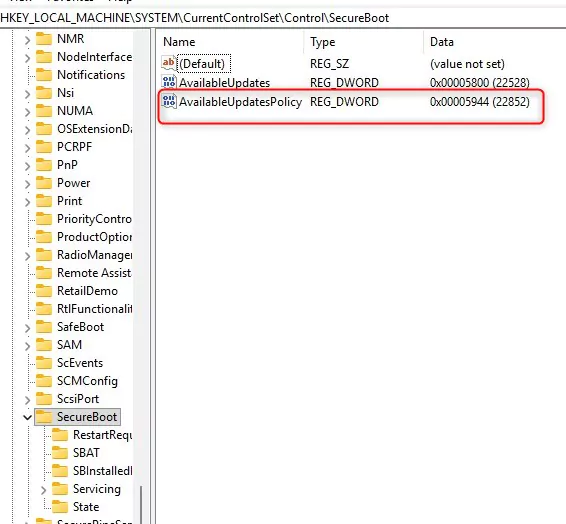566x524 pixels.
Task: Click the NMR folder icon
Action: click(x=44, y=39)
